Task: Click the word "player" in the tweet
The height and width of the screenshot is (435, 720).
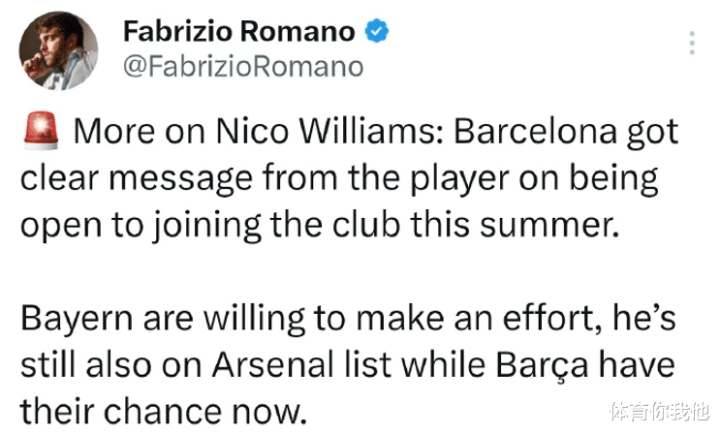Action: [x=459, y=180]
